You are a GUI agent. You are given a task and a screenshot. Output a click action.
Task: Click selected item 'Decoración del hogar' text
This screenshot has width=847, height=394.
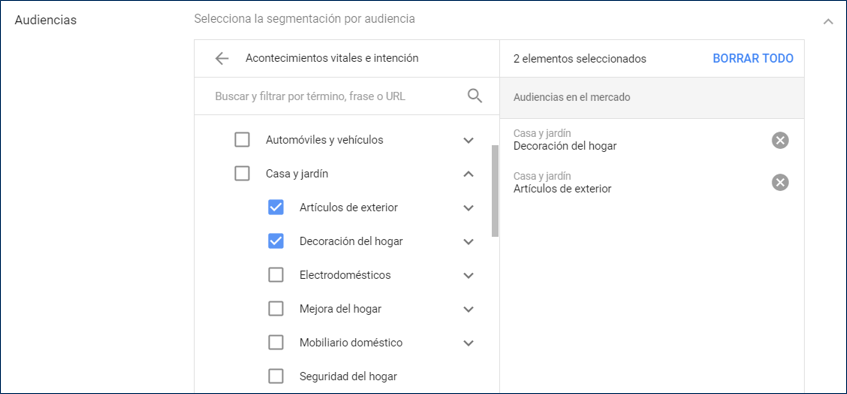[564, 146]
